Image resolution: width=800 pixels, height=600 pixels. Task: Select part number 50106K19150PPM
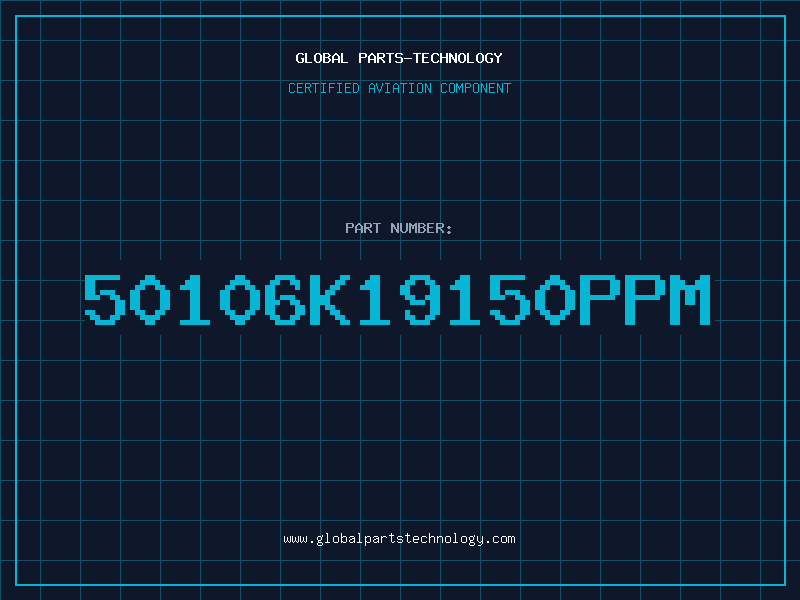point(397,299)
